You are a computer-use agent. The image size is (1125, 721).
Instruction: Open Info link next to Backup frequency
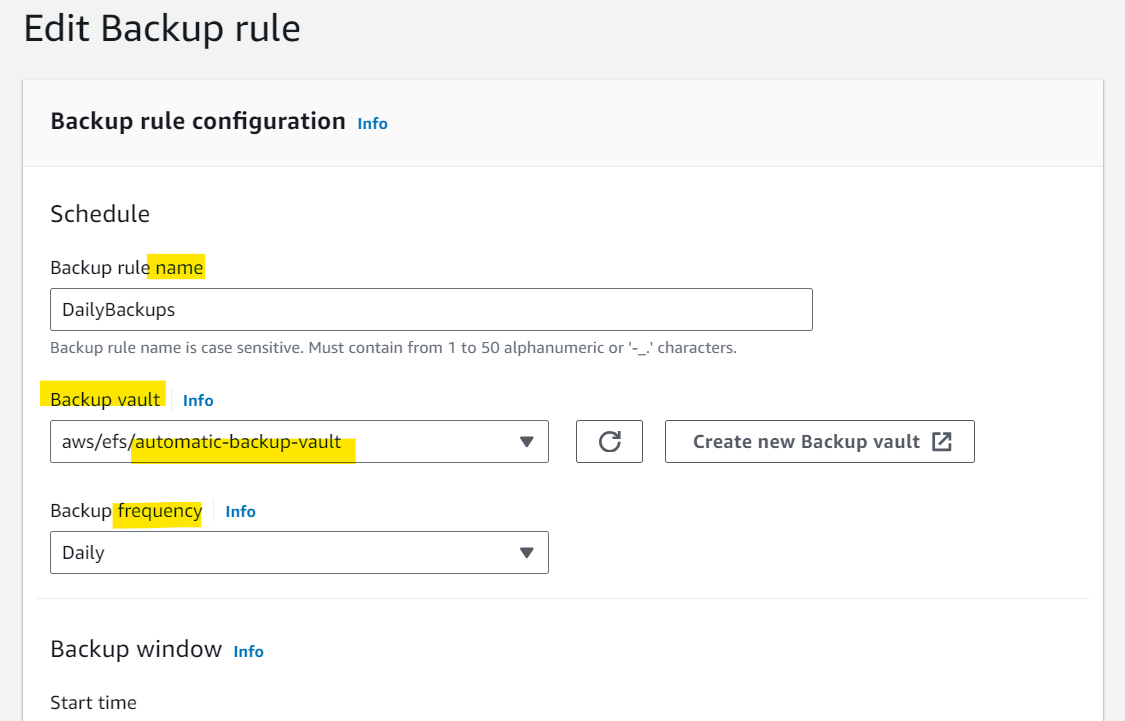[x=240, y=512]
